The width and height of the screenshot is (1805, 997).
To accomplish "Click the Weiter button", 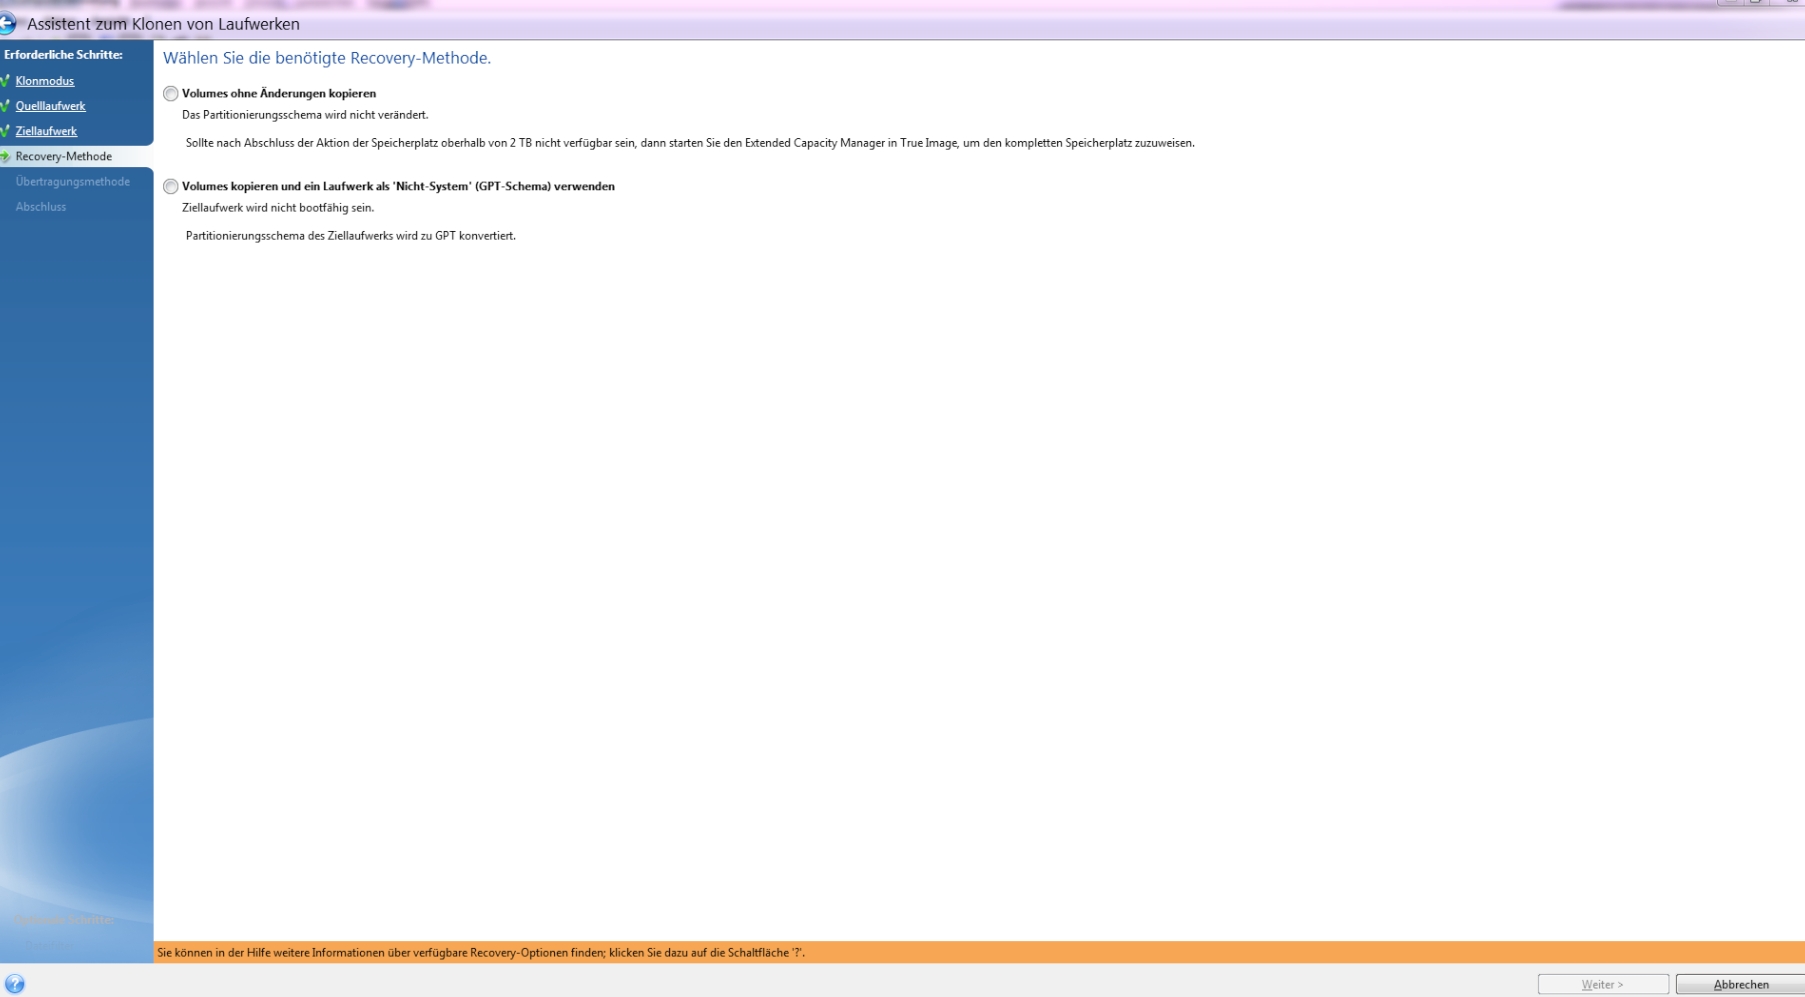I will point(1603,985).
